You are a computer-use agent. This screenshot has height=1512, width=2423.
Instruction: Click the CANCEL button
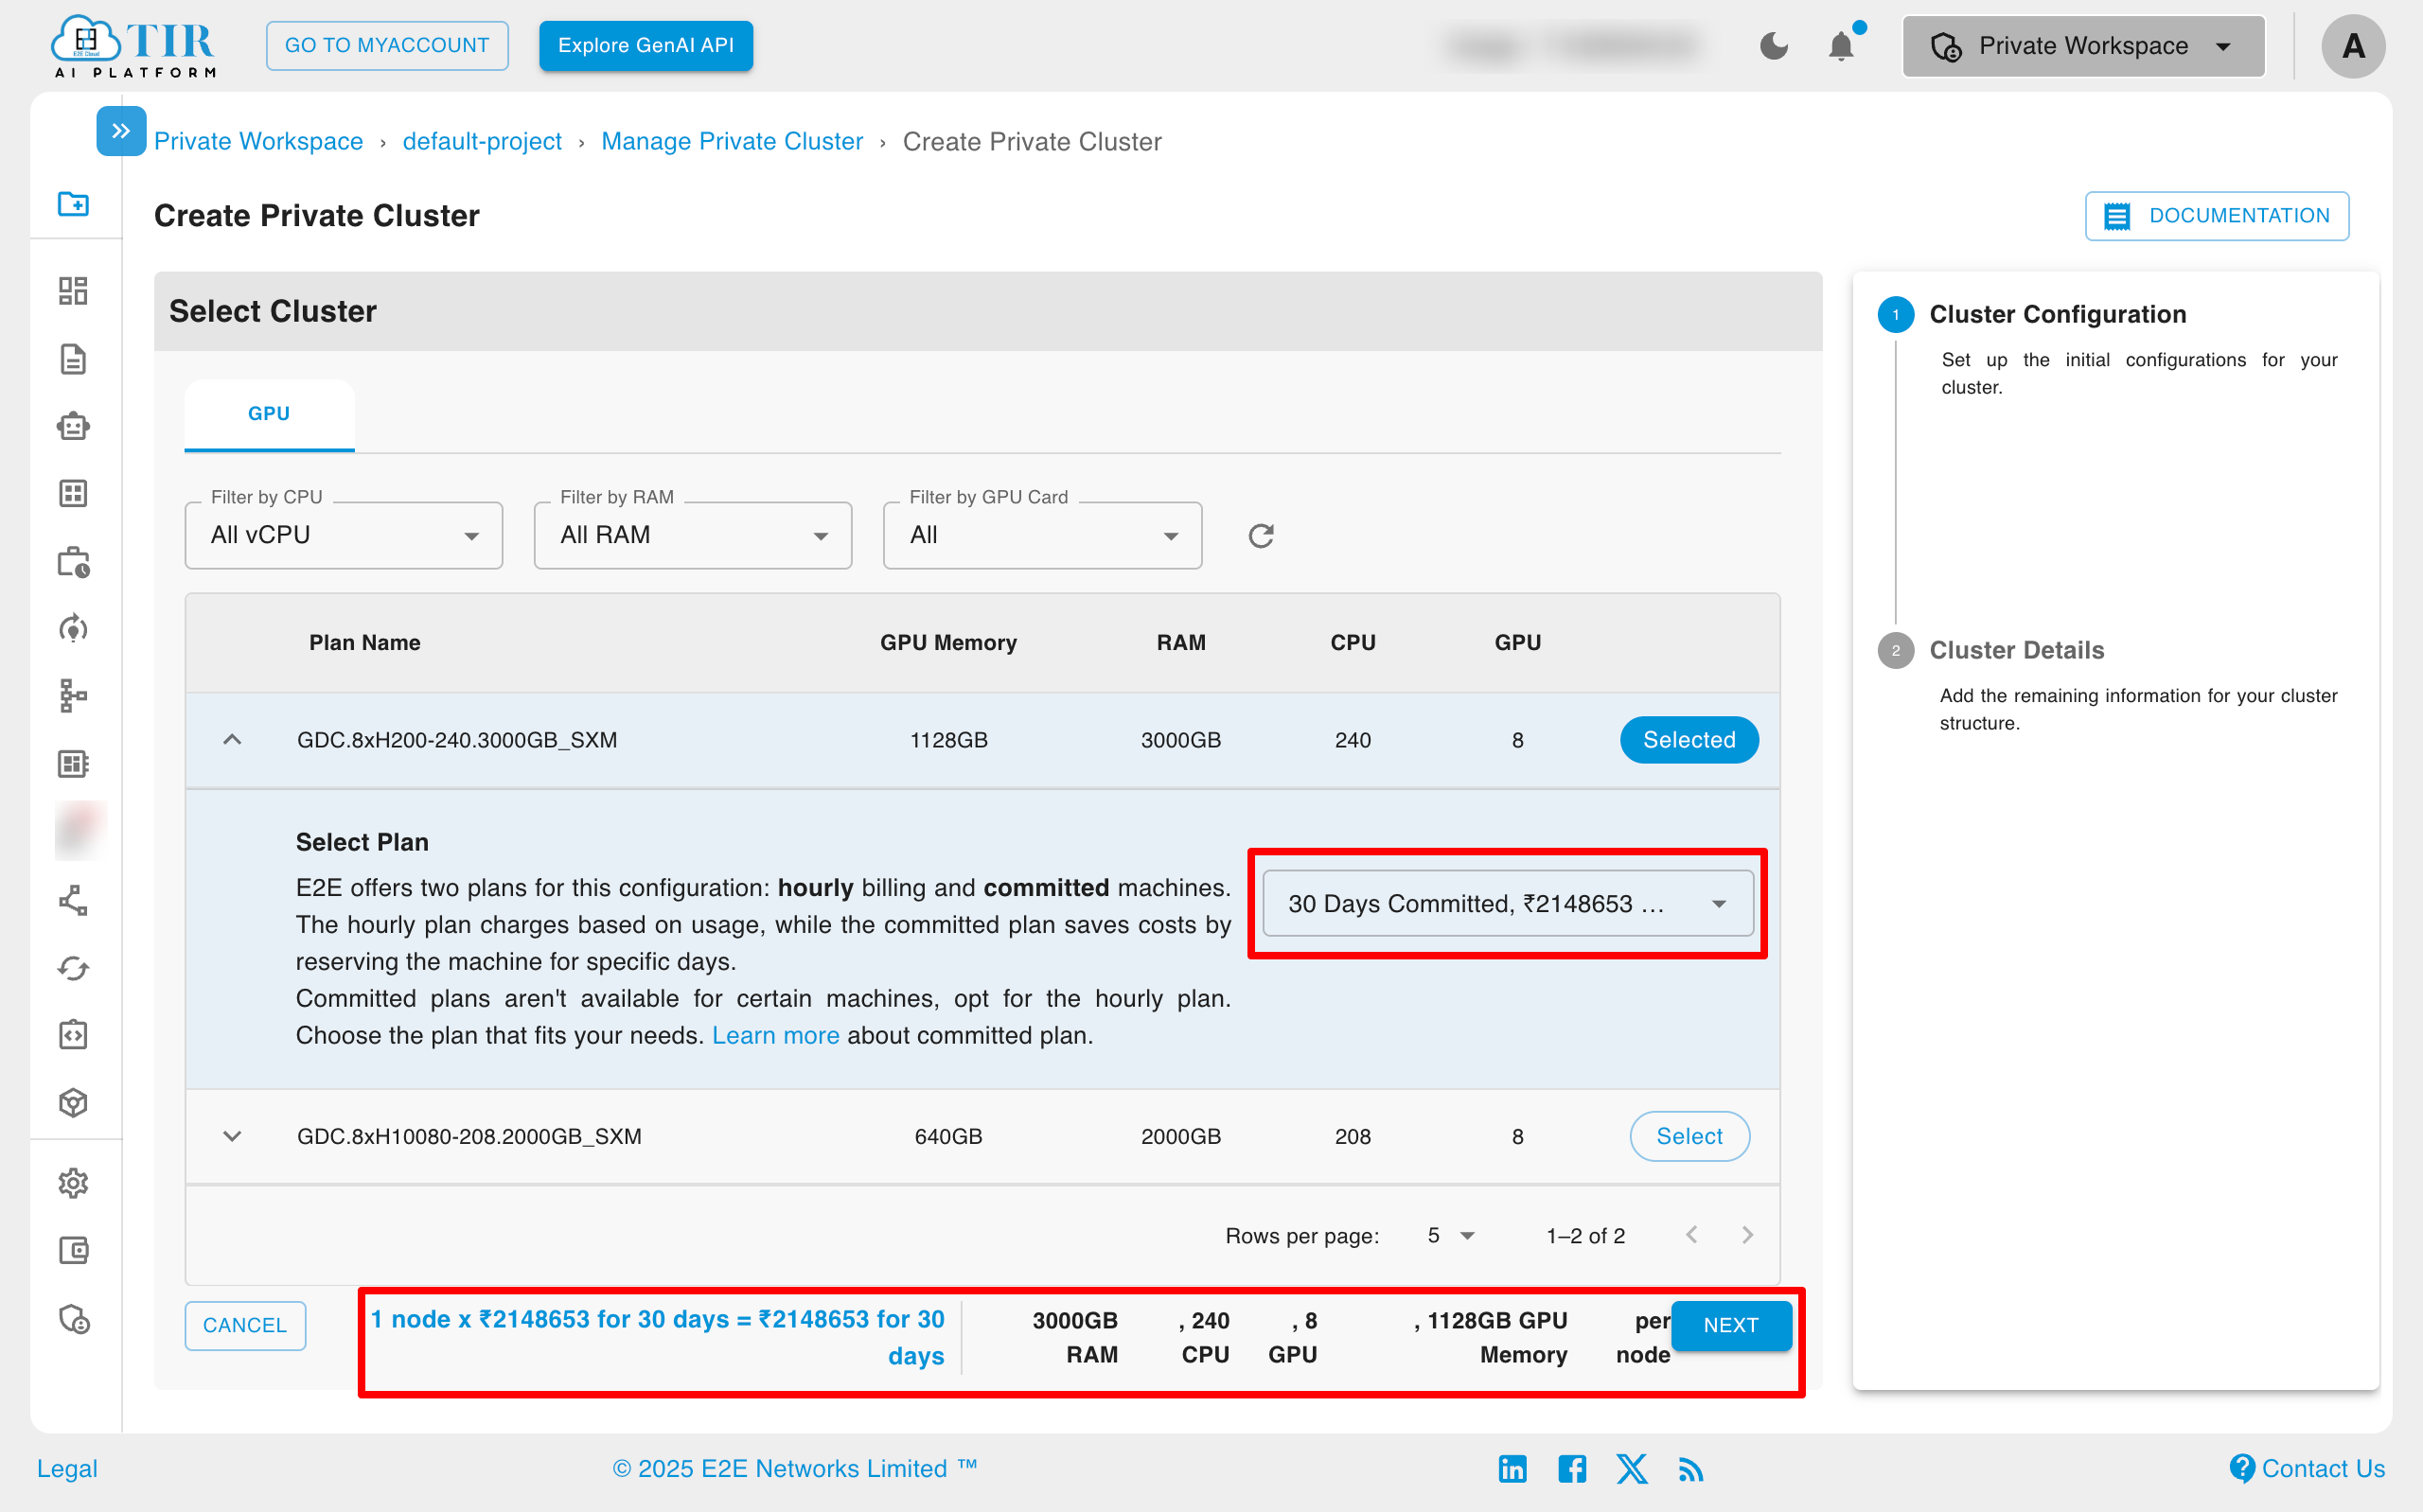(245, 1325)
